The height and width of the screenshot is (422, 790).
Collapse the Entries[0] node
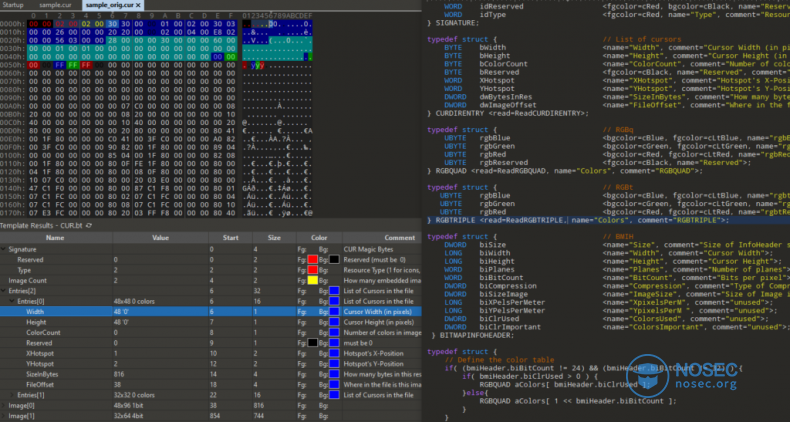click(12, 301)
